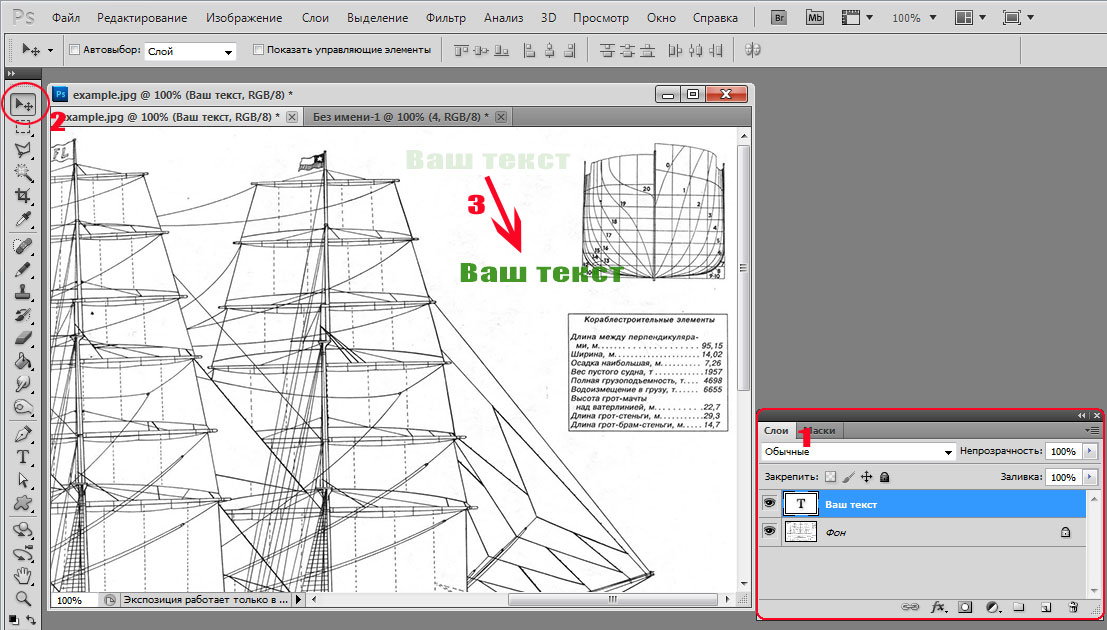Open the Фильтр menu
This screenshot has width=1107, height=630.
pyautogui.click(x=445, y=18)
